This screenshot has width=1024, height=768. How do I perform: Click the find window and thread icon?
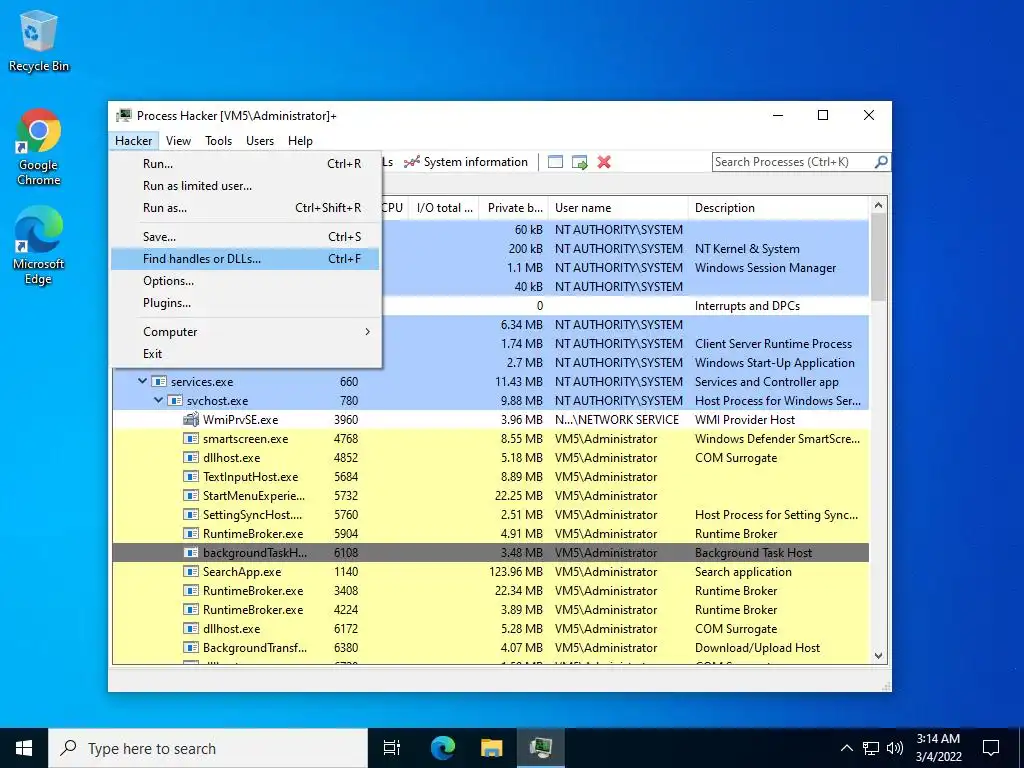click(579, 162)
